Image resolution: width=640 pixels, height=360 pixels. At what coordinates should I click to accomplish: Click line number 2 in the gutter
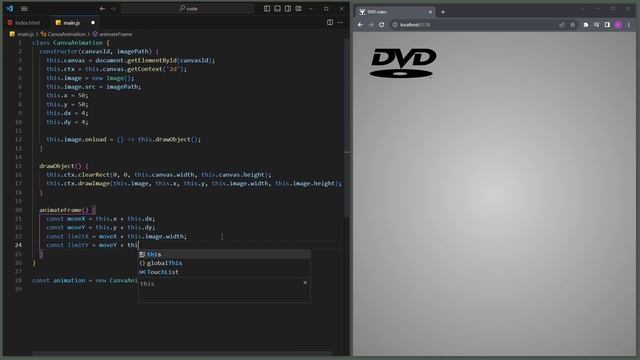click(20, 51)
